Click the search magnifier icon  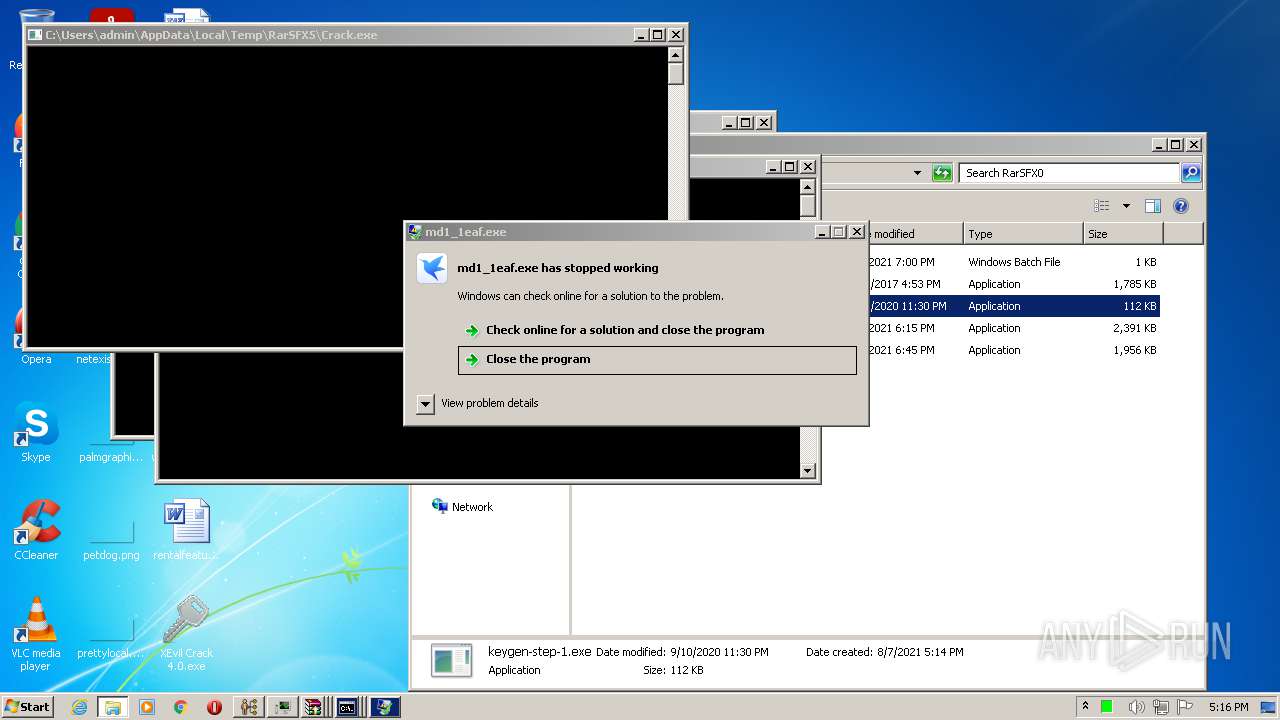click(1190, 173)
